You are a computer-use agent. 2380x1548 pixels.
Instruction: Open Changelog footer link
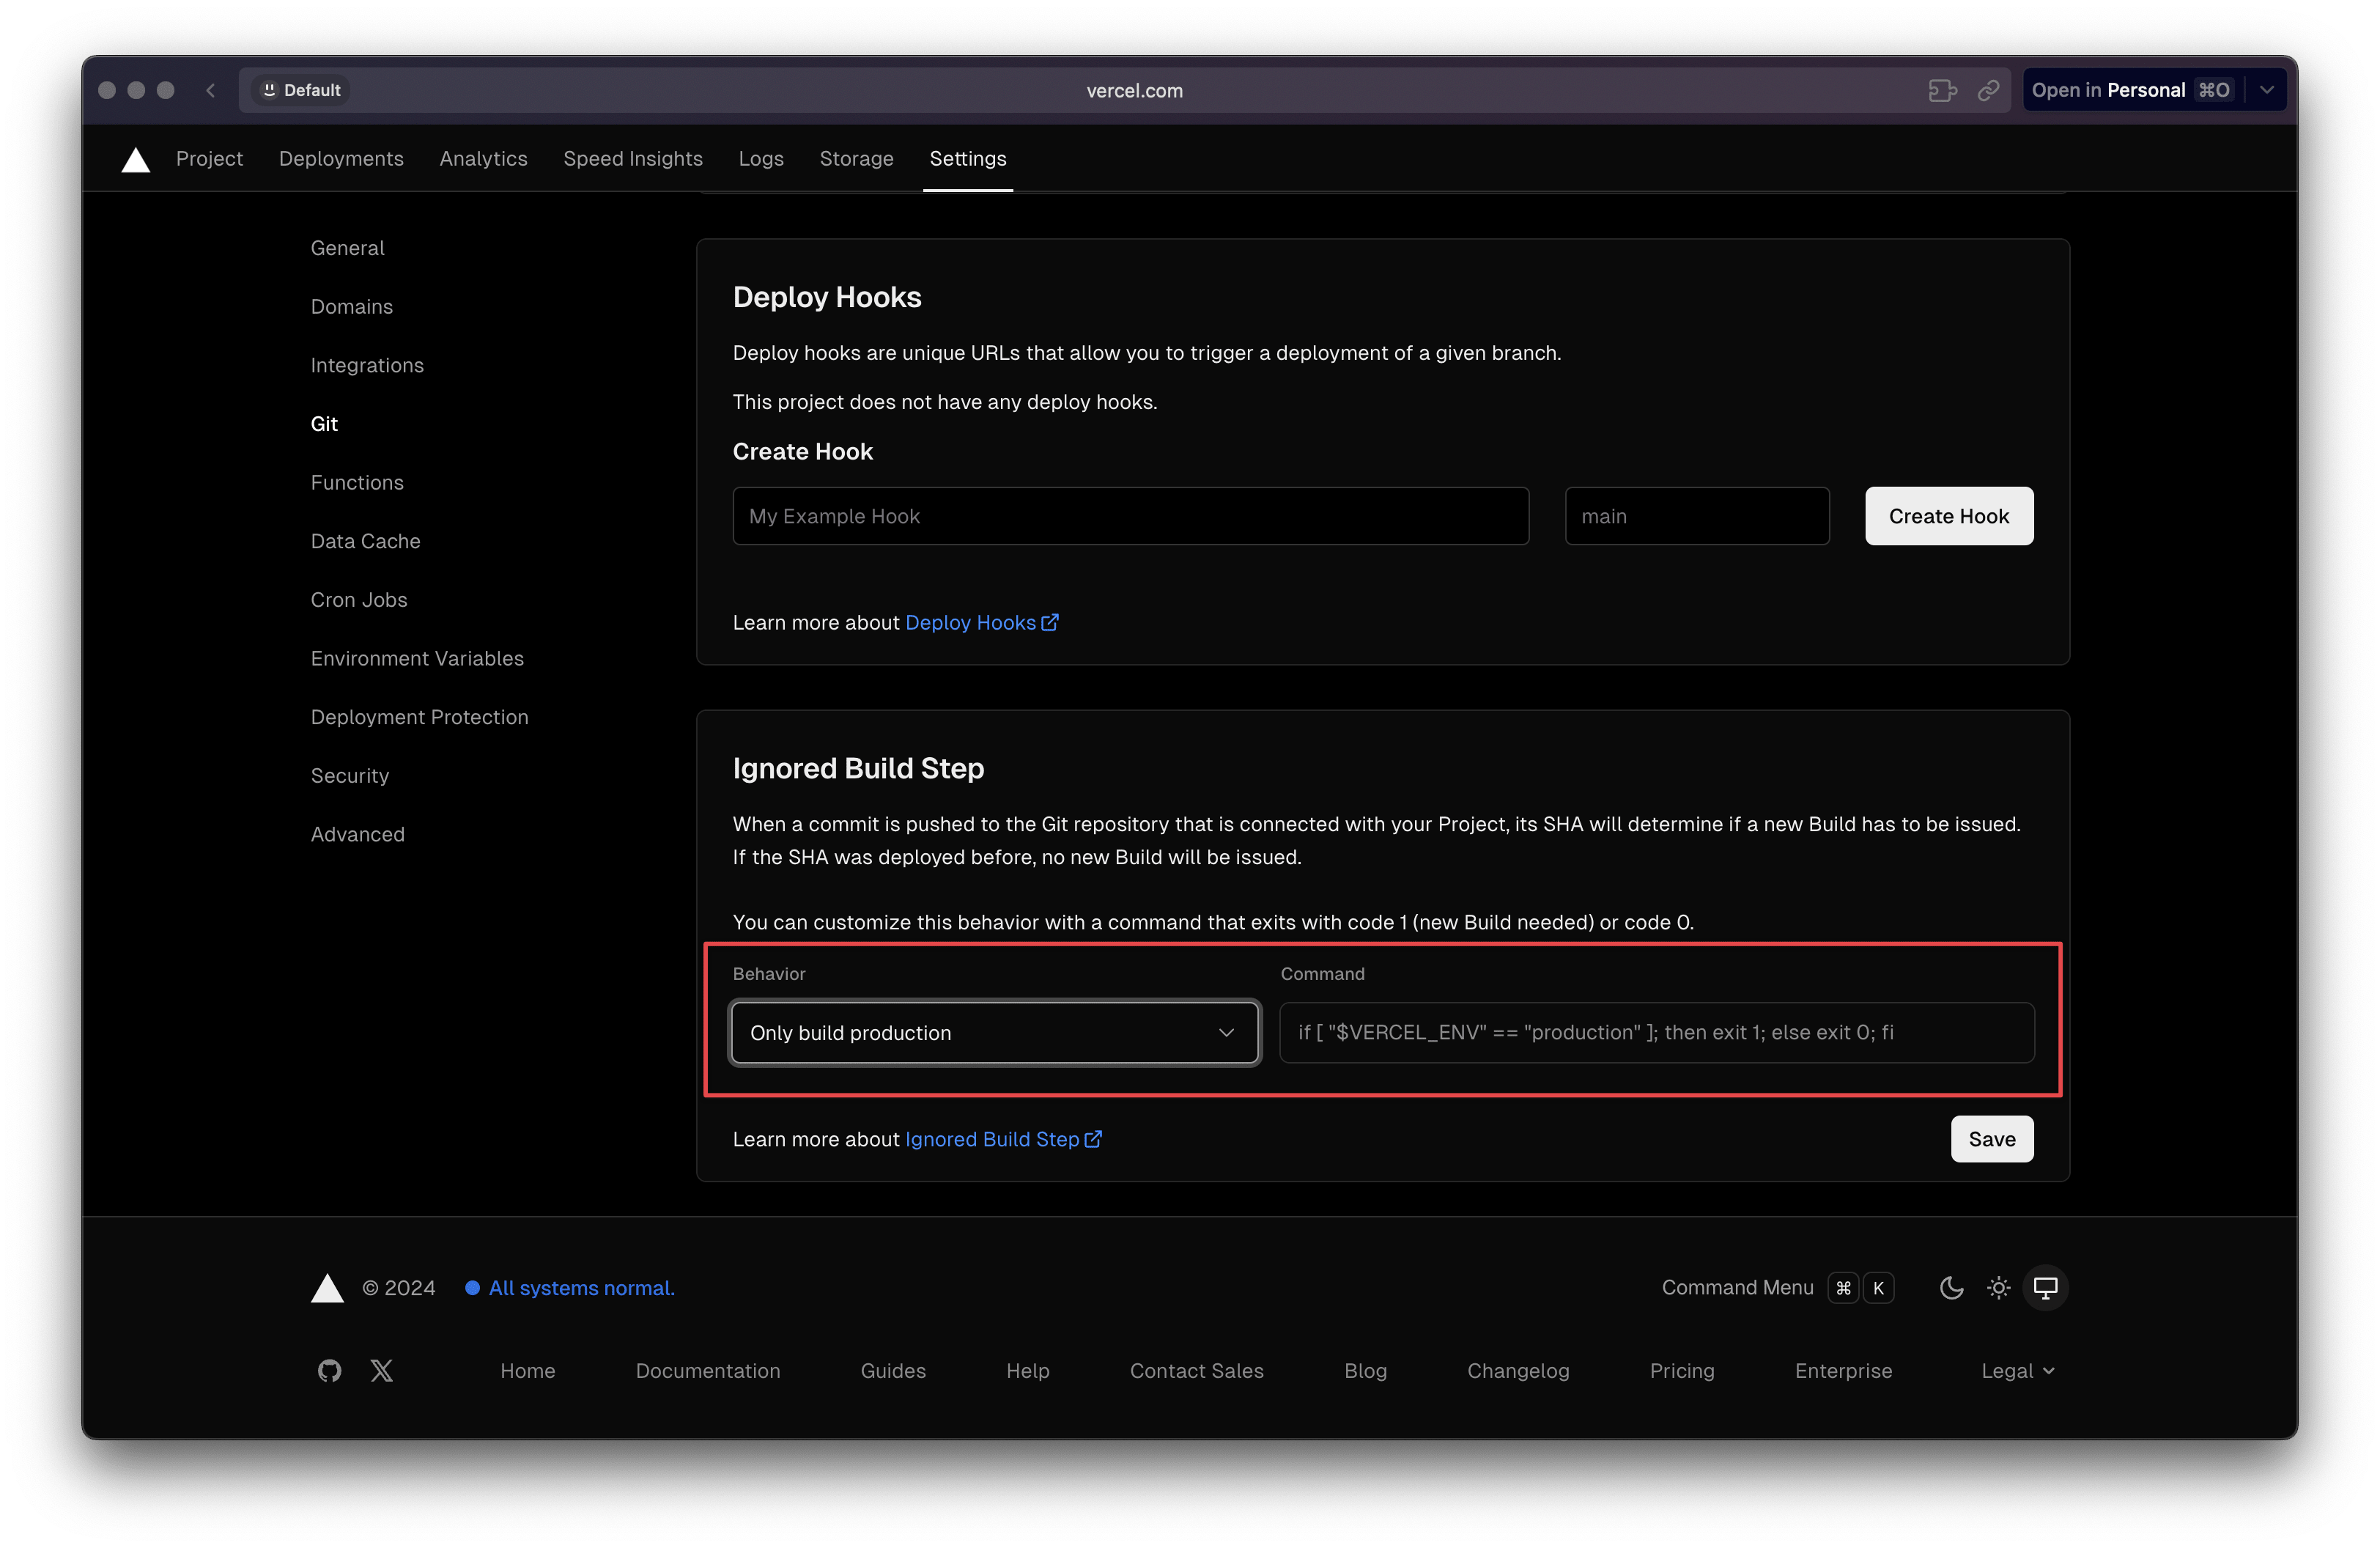coord(1518,1370)
